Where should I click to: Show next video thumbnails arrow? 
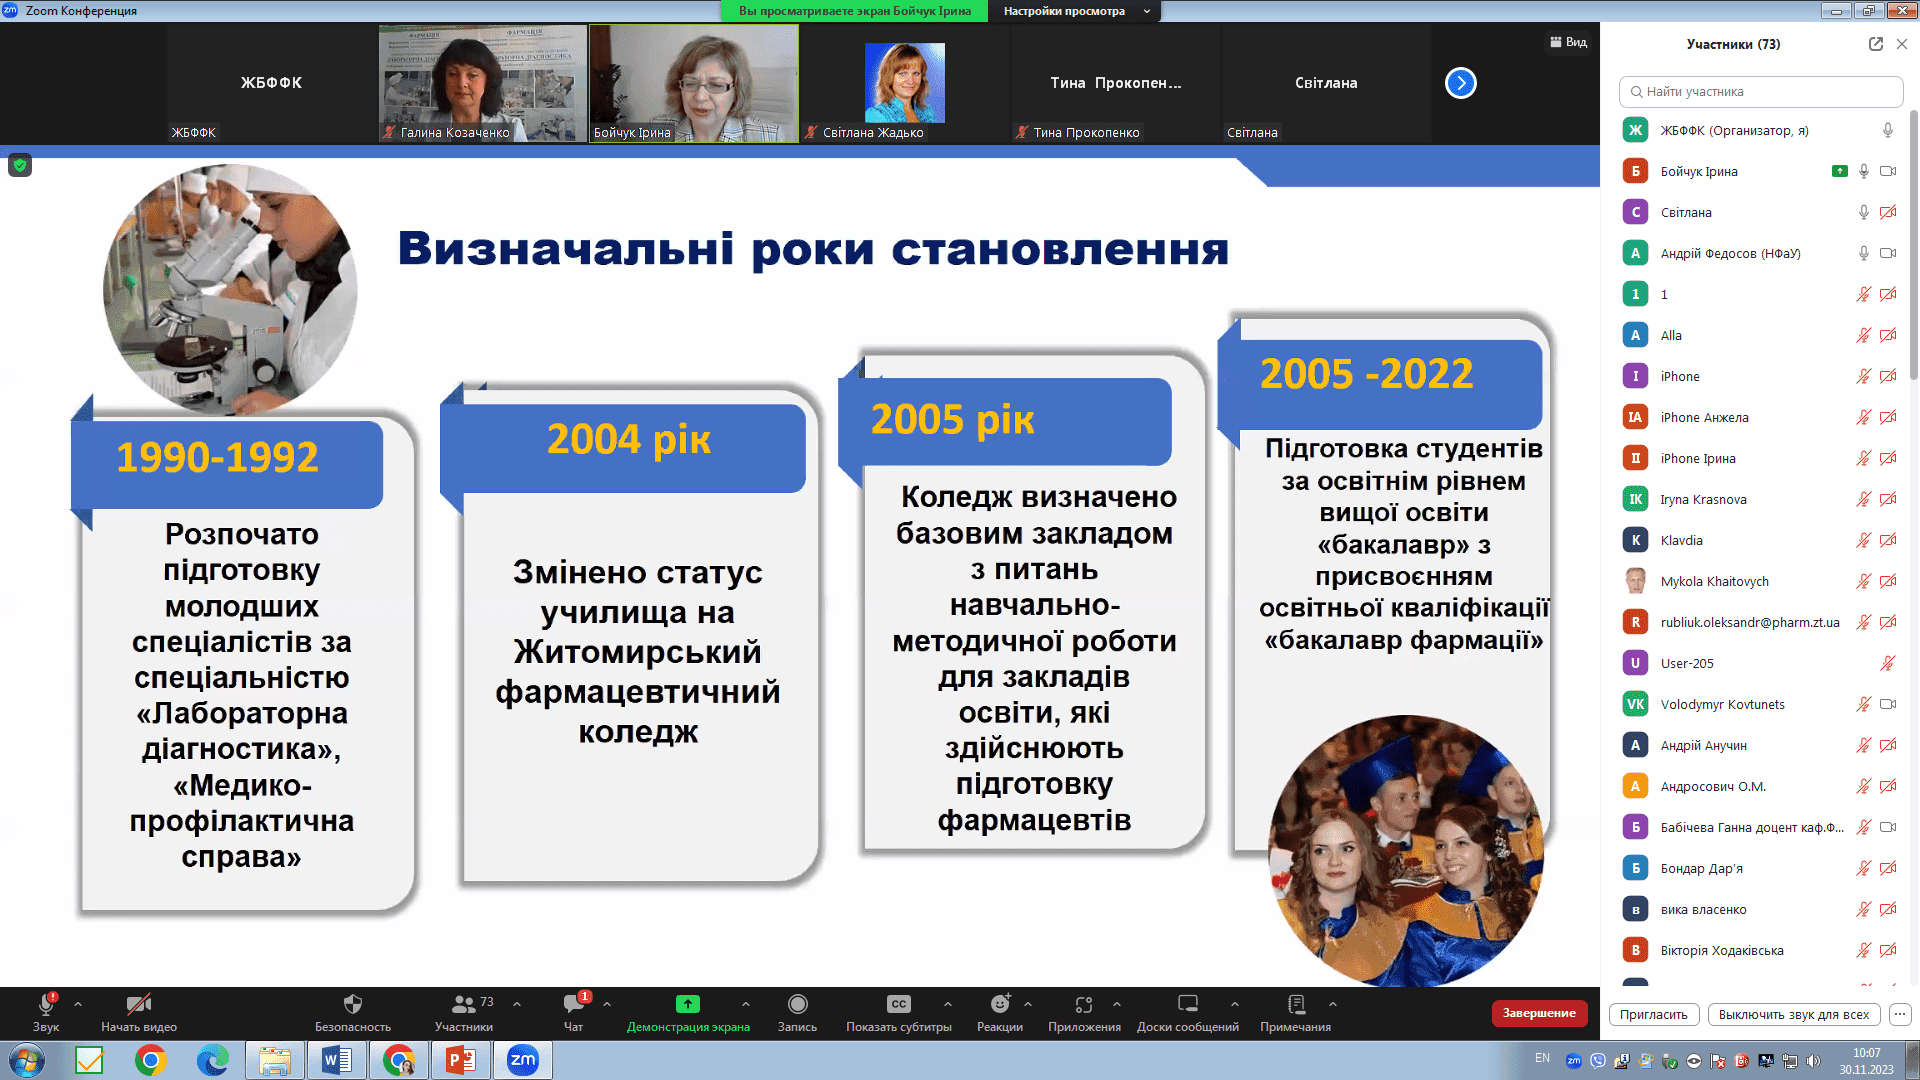pyautogui.click(x=1461, y=83)
